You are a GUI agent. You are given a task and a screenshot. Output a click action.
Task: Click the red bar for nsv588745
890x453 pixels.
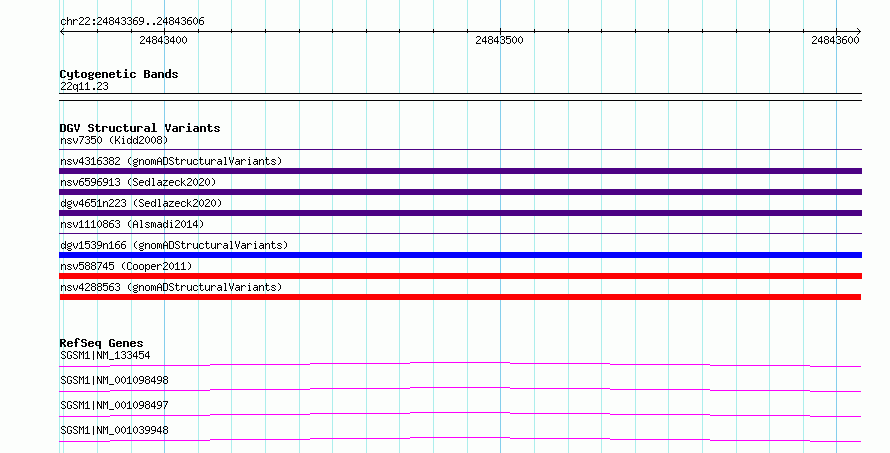pyautogui.click(x=460, y=276)
